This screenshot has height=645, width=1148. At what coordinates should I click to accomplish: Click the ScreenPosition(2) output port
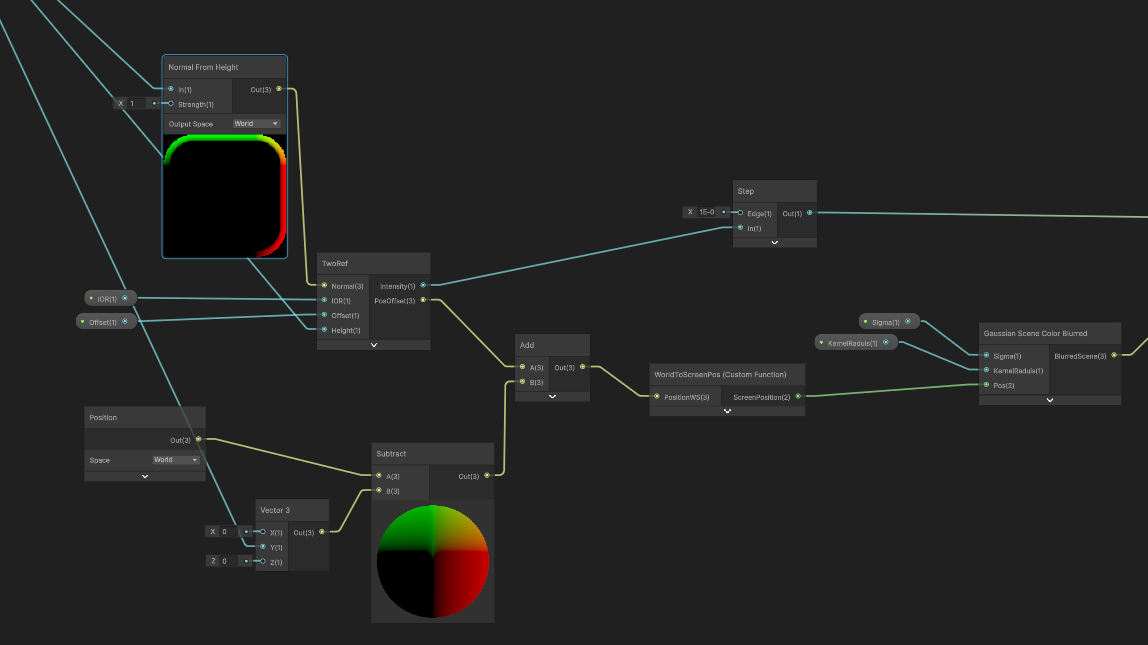[x=797, y=397]
